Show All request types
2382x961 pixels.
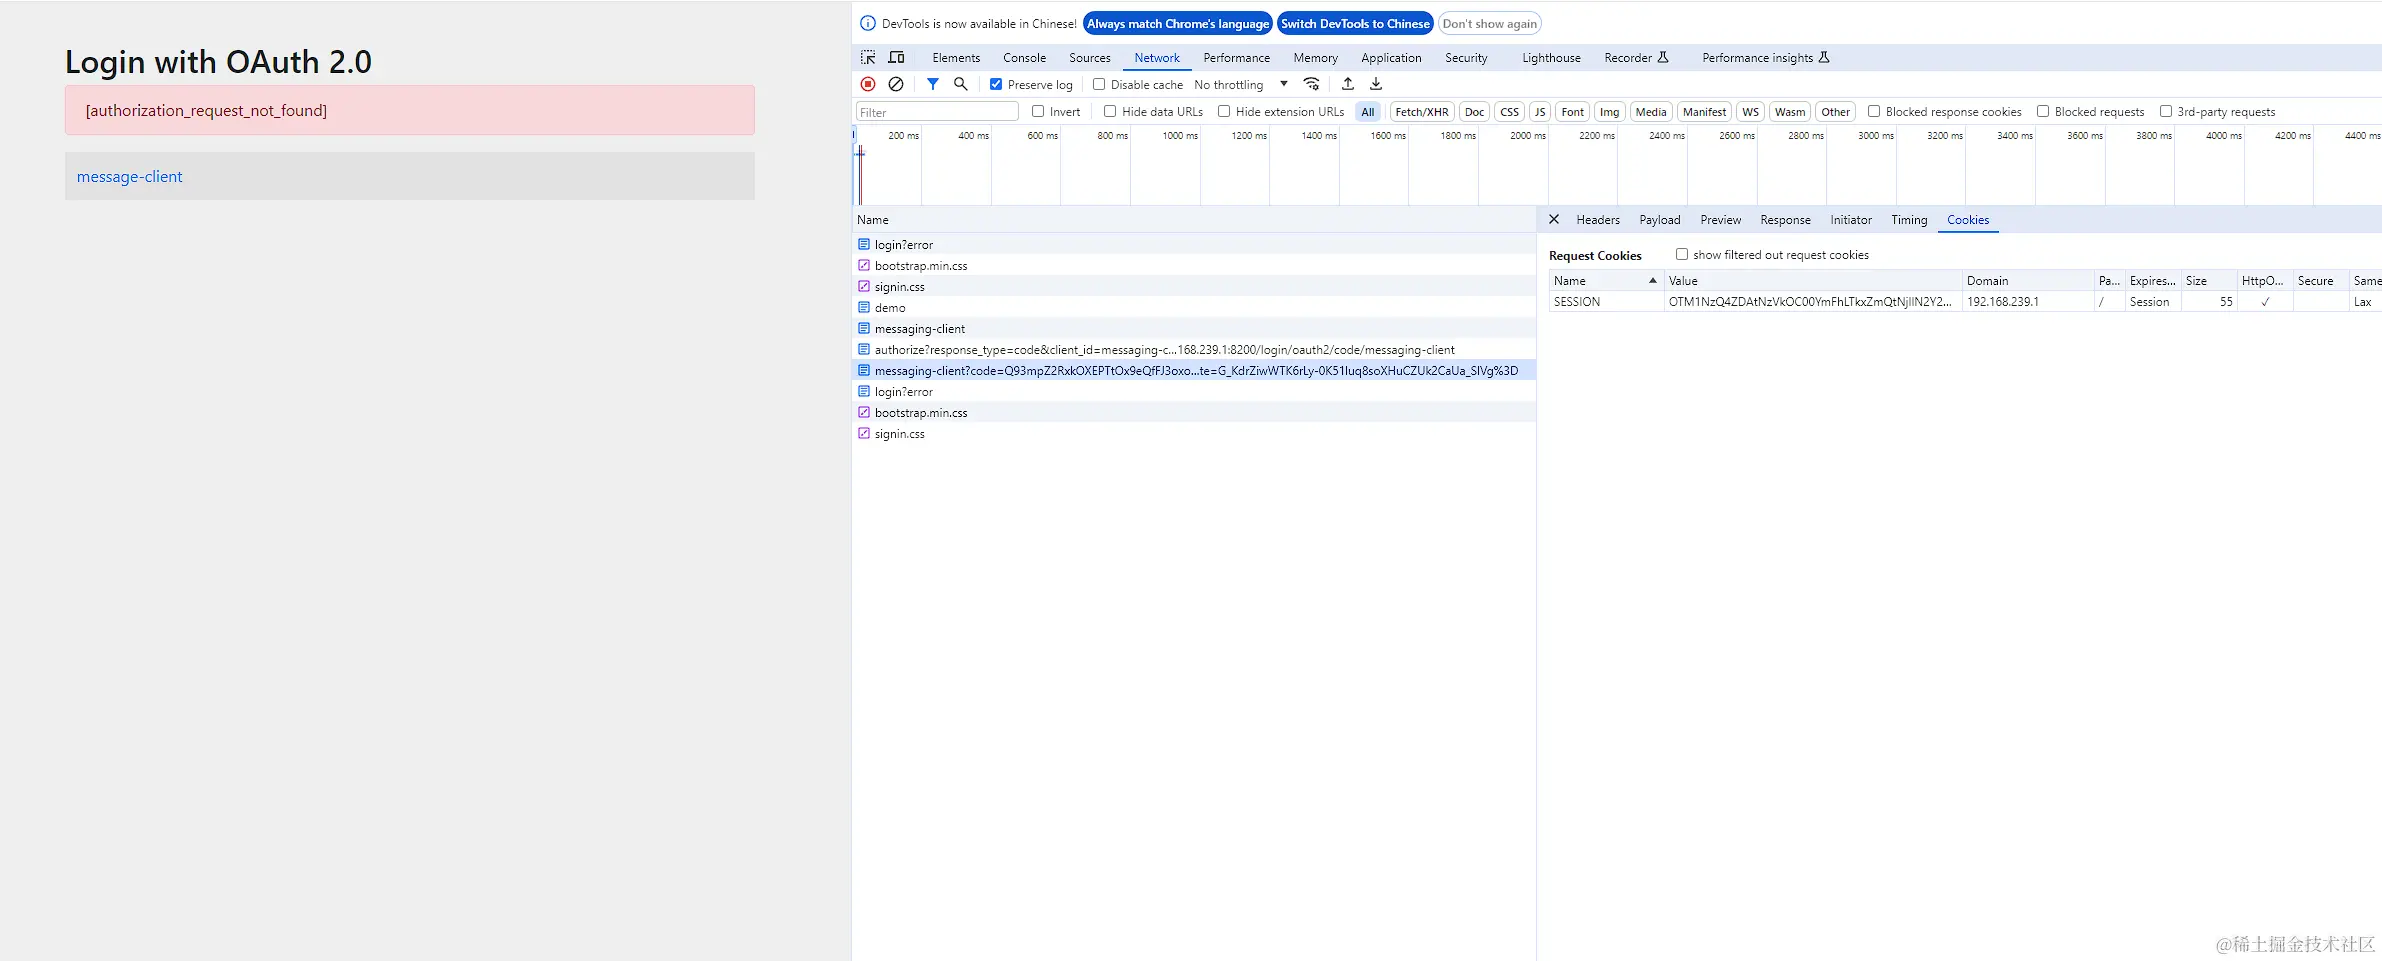tap(1368, 112)
